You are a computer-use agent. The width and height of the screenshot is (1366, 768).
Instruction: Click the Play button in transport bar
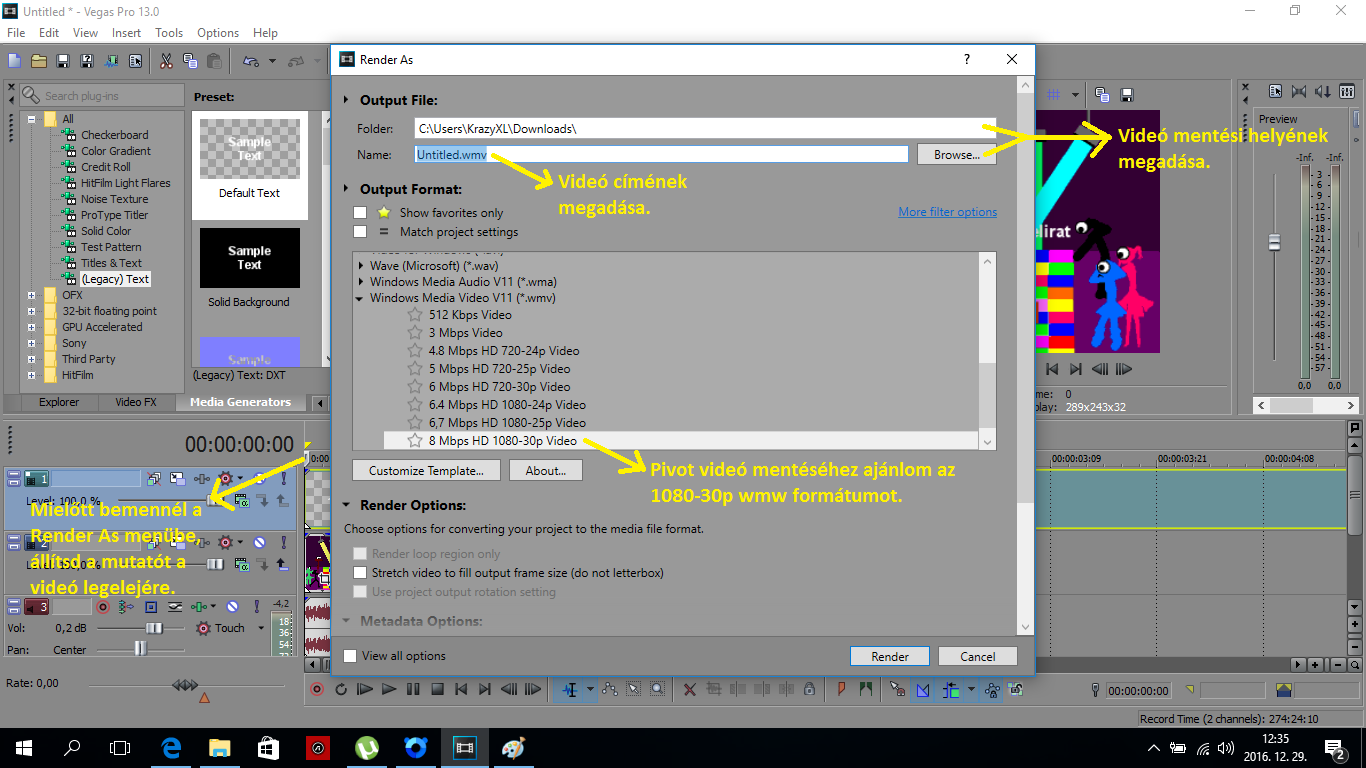pos(389,689)
